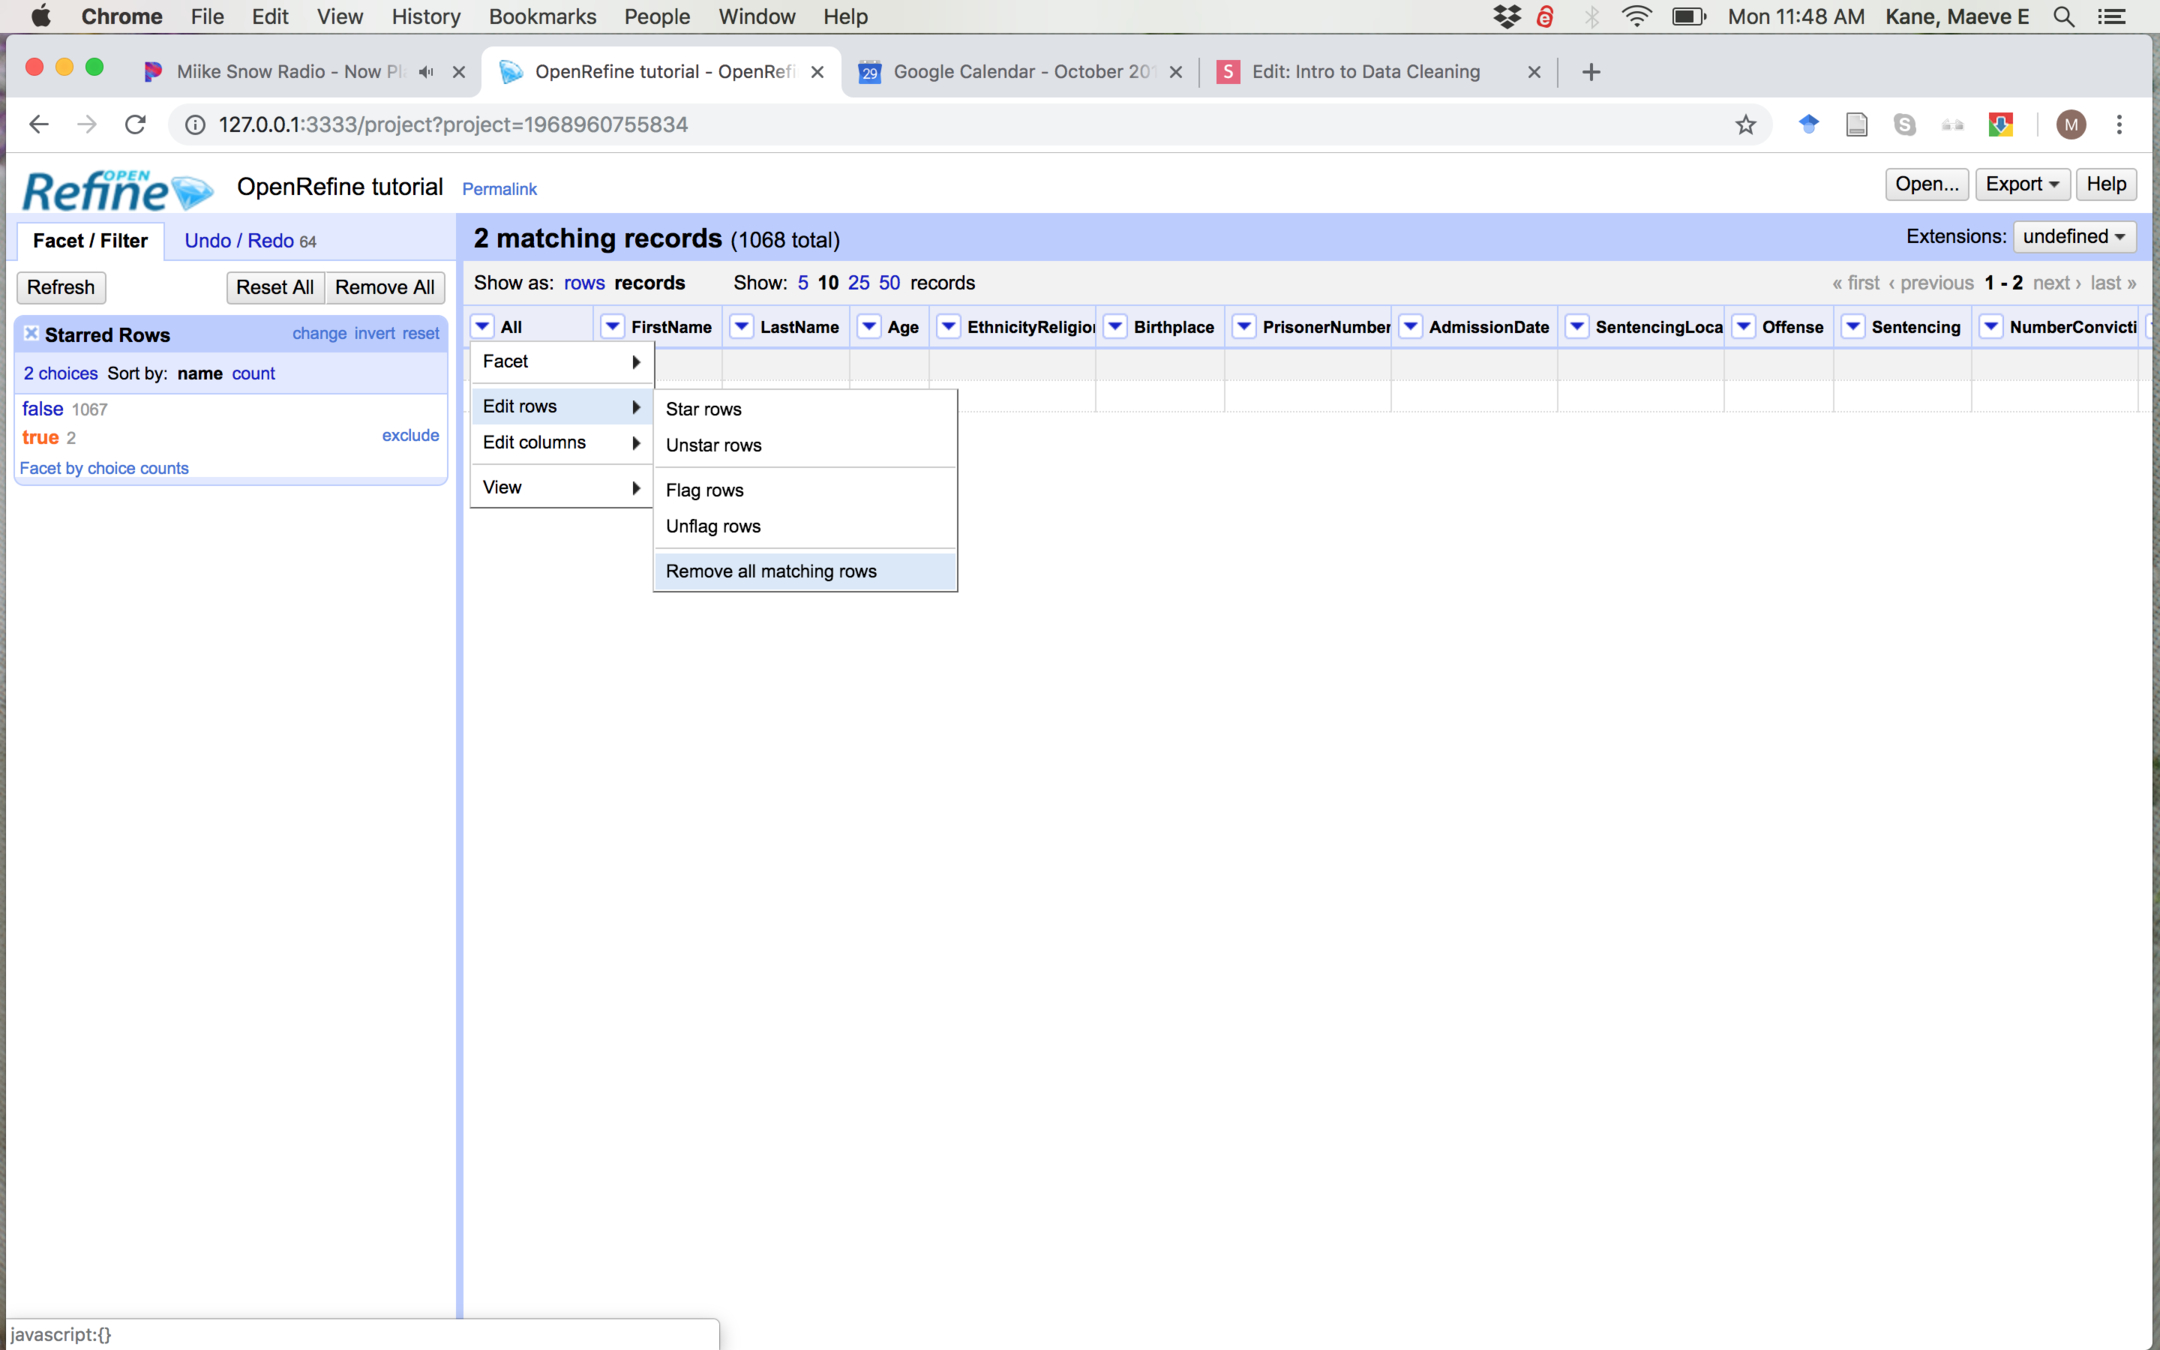Switch view mode to rows
This screenshot has width=2160, height=1350.
pyautogui.click(x=584, y=283)
